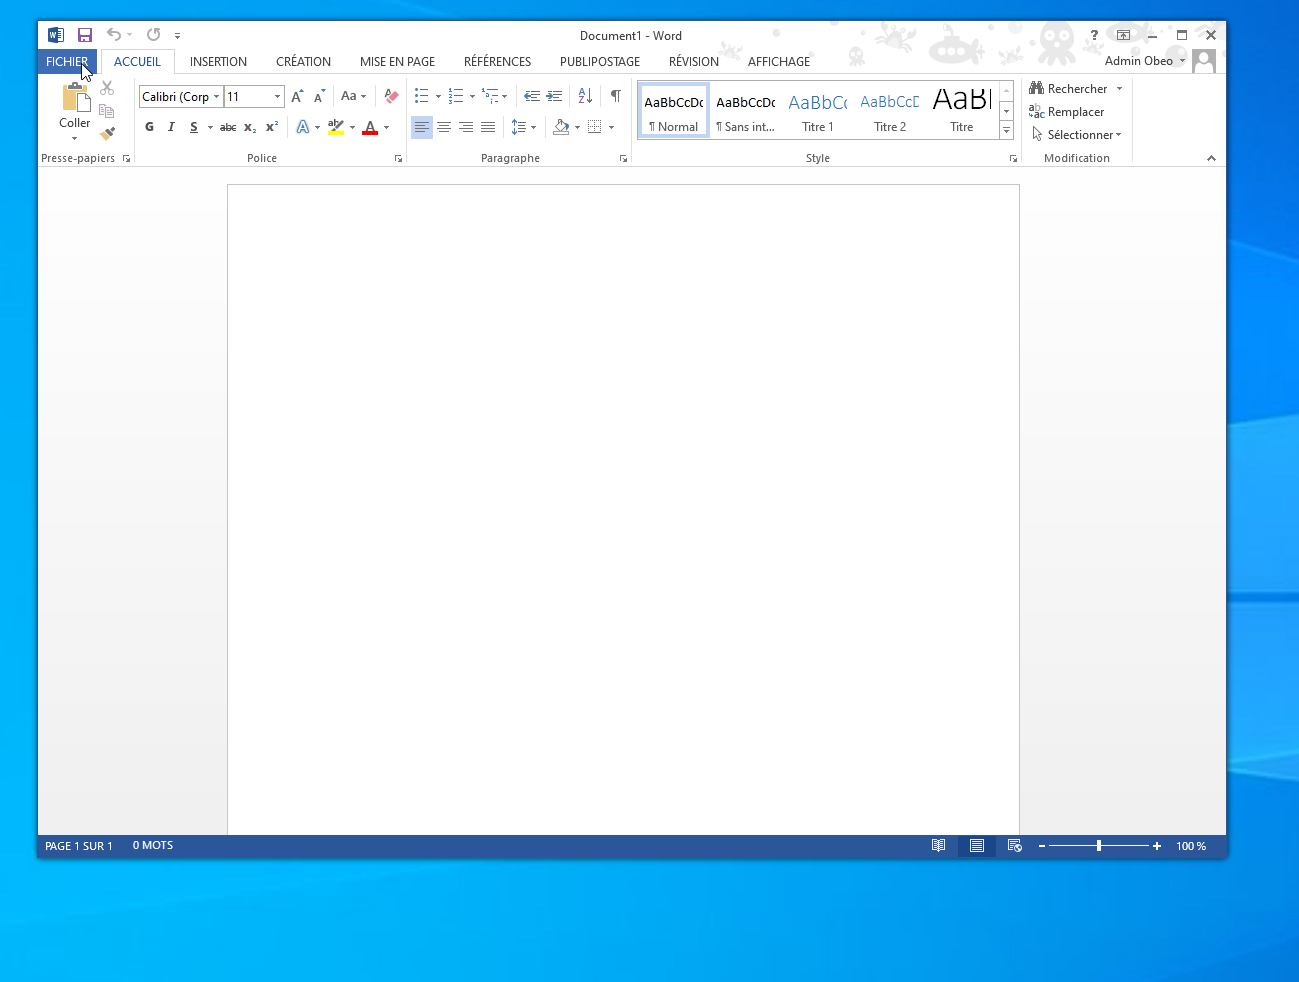This screenshot has height=982, width=1299.
Task: Decrease paragraph indent
Action: click(x=532, y=96)
